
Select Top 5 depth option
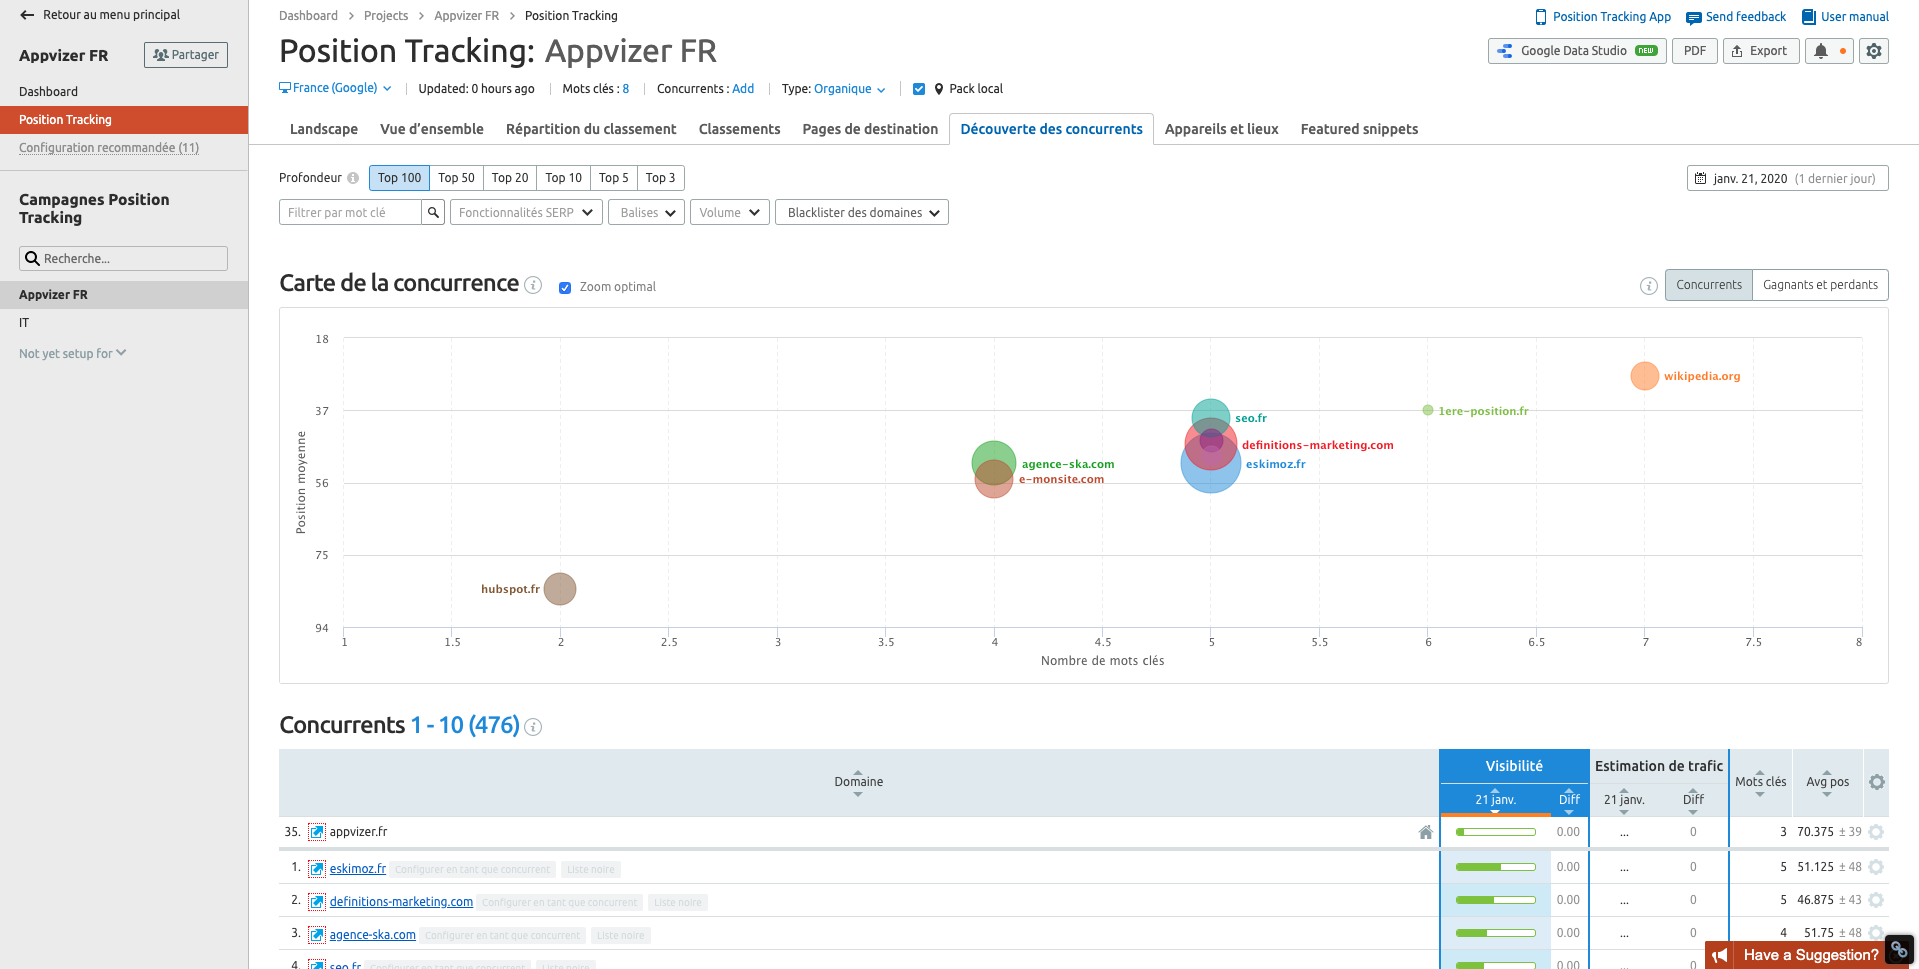614,178
